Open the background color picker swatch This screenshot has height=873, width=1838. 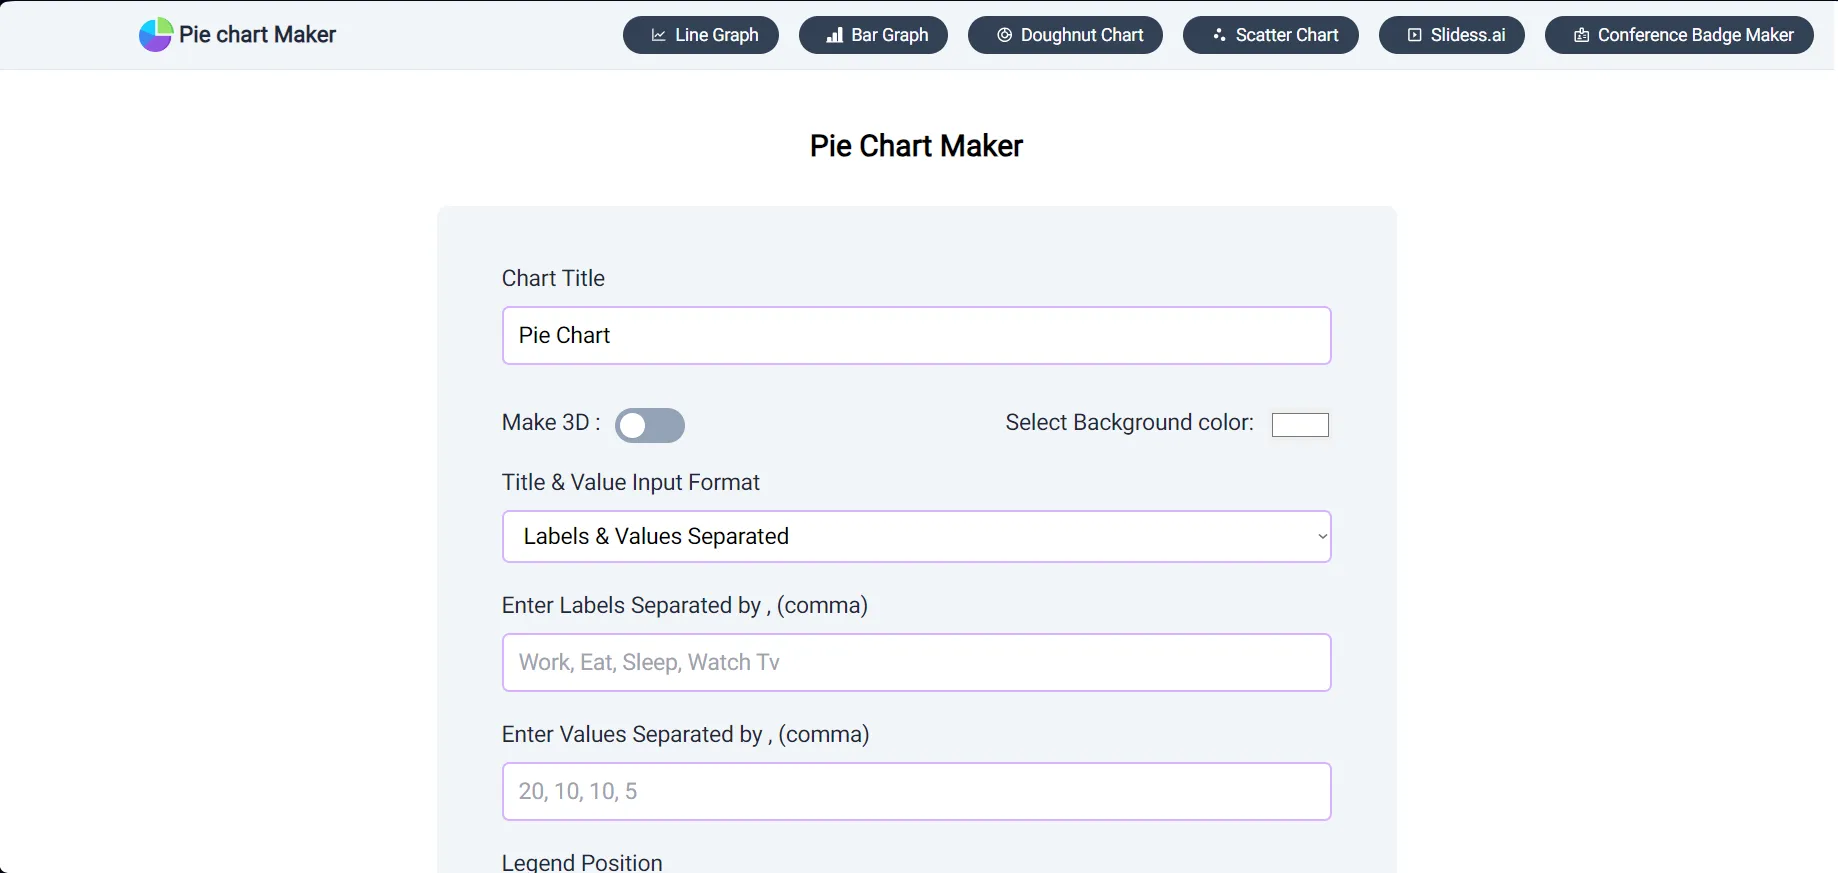[x=1300, y=424]
